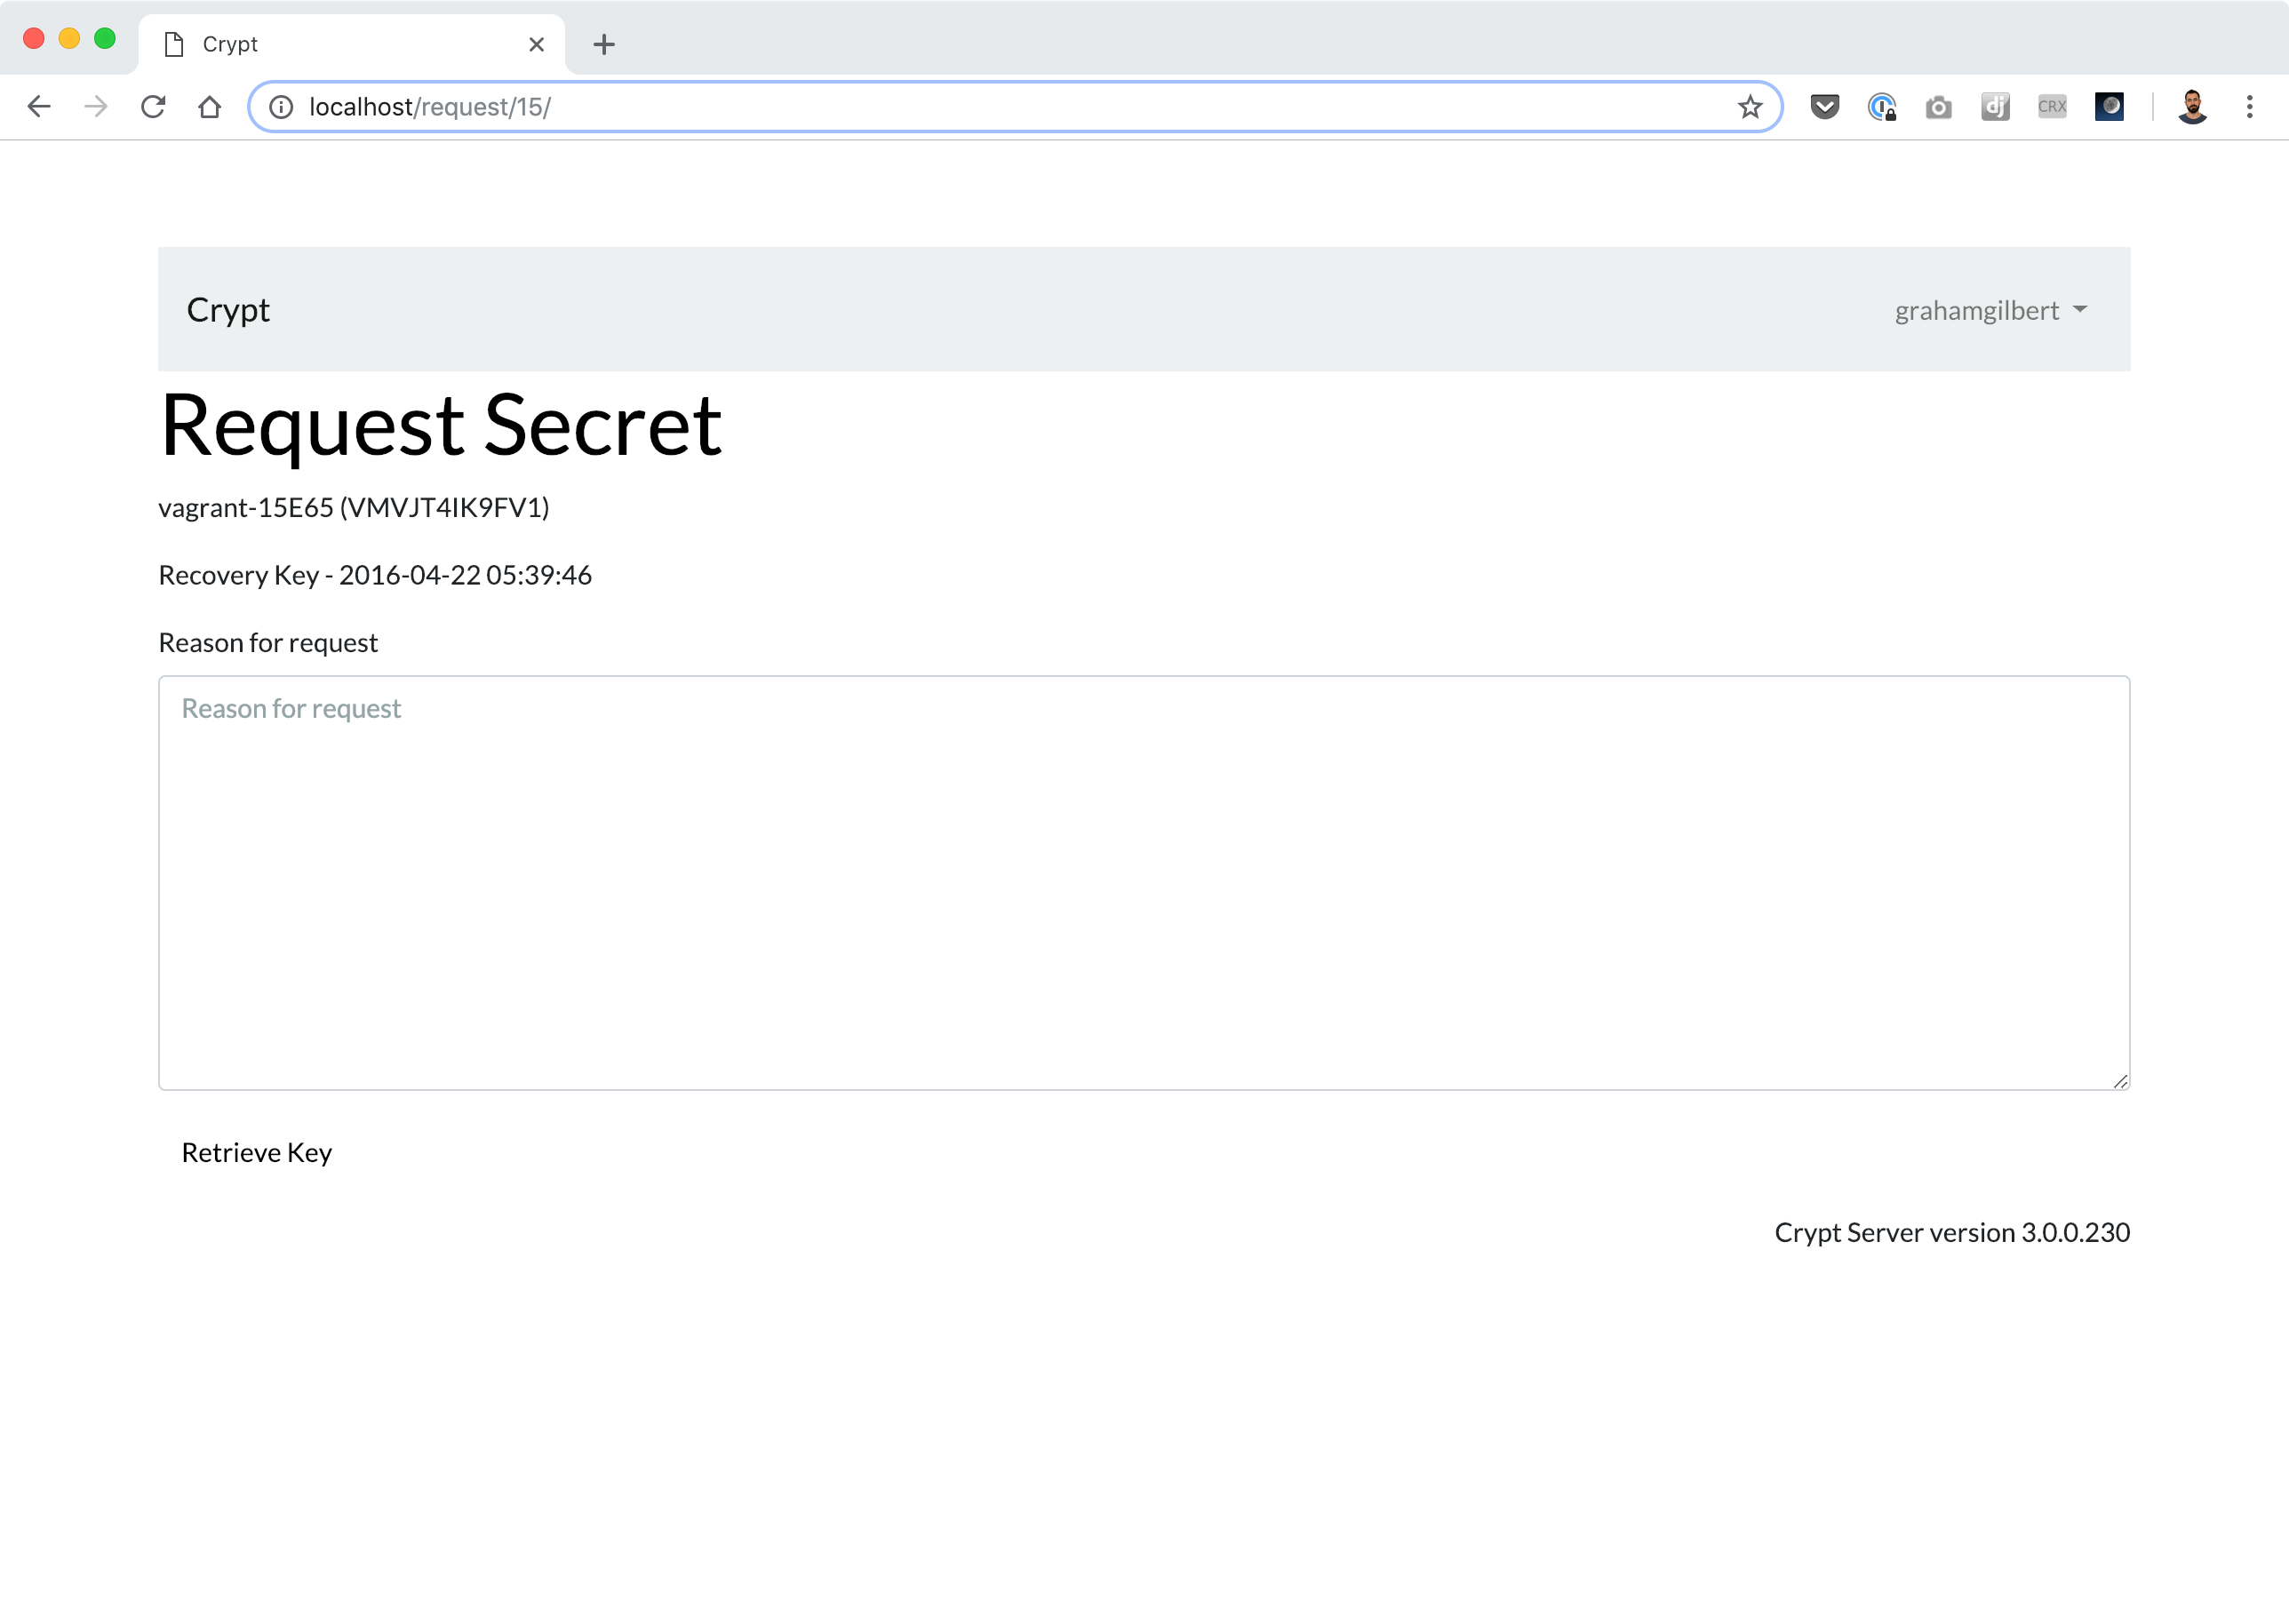Click the Crypt navbar brand link

(228, 310)
